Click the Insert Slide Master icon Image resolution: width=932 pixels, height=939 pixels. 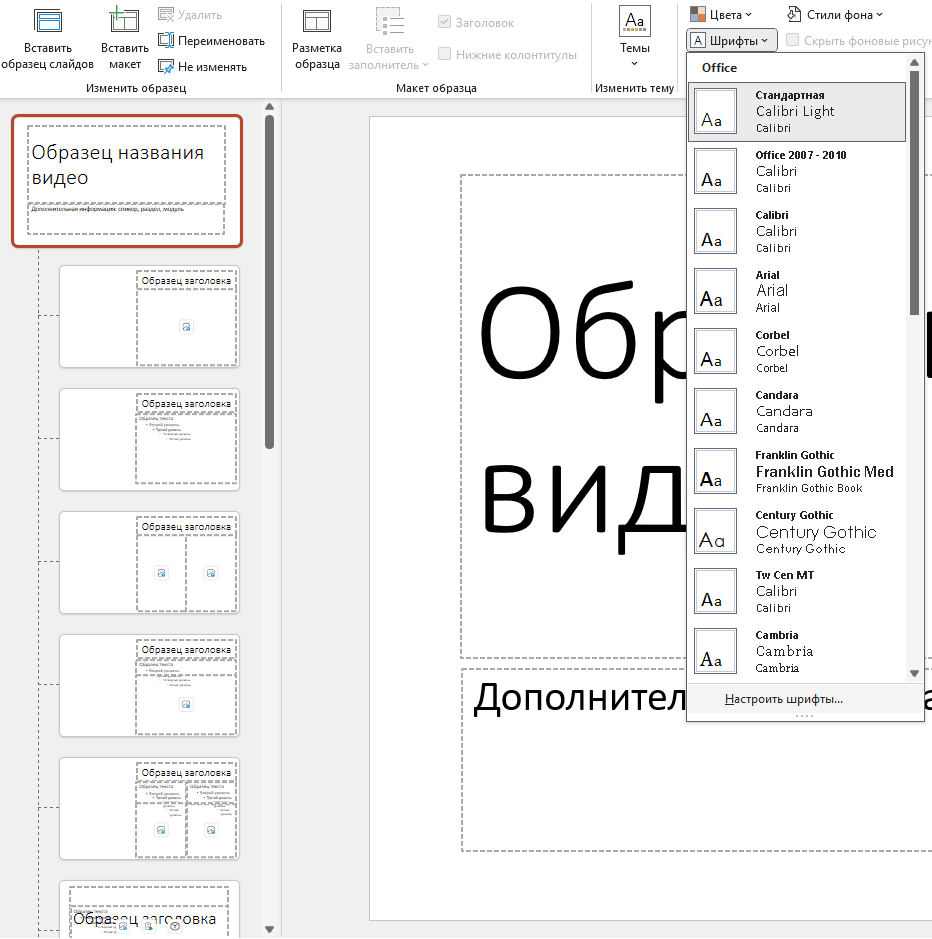tap(48, 22)
